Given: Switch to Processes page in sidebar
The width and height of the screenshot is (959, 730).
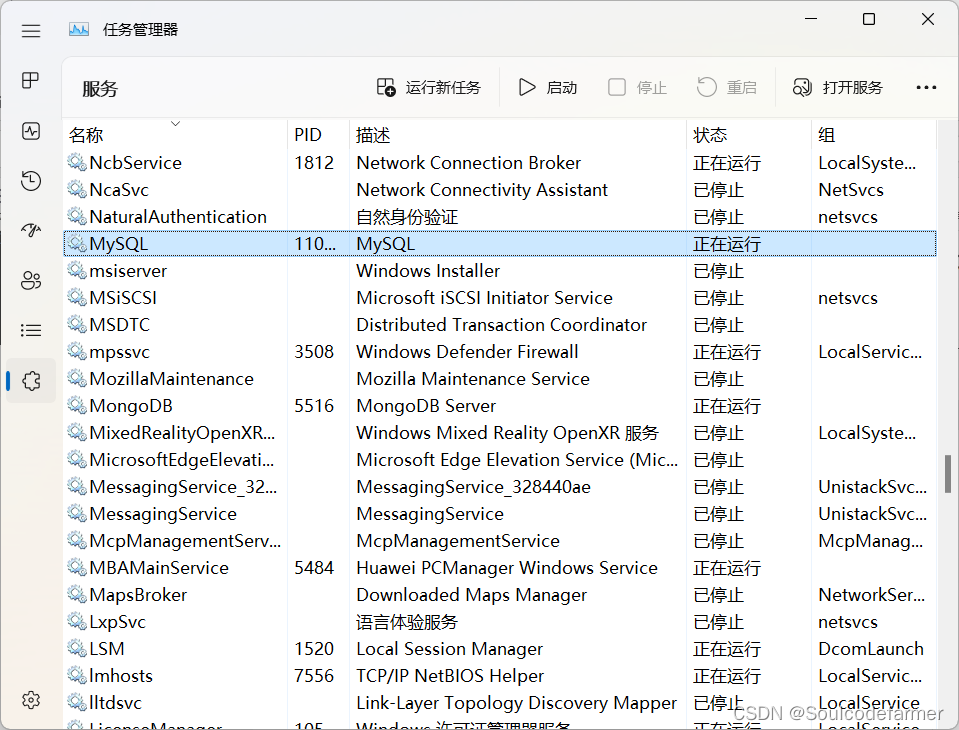Looking at the screenshot, I should [x=31, y=81].
